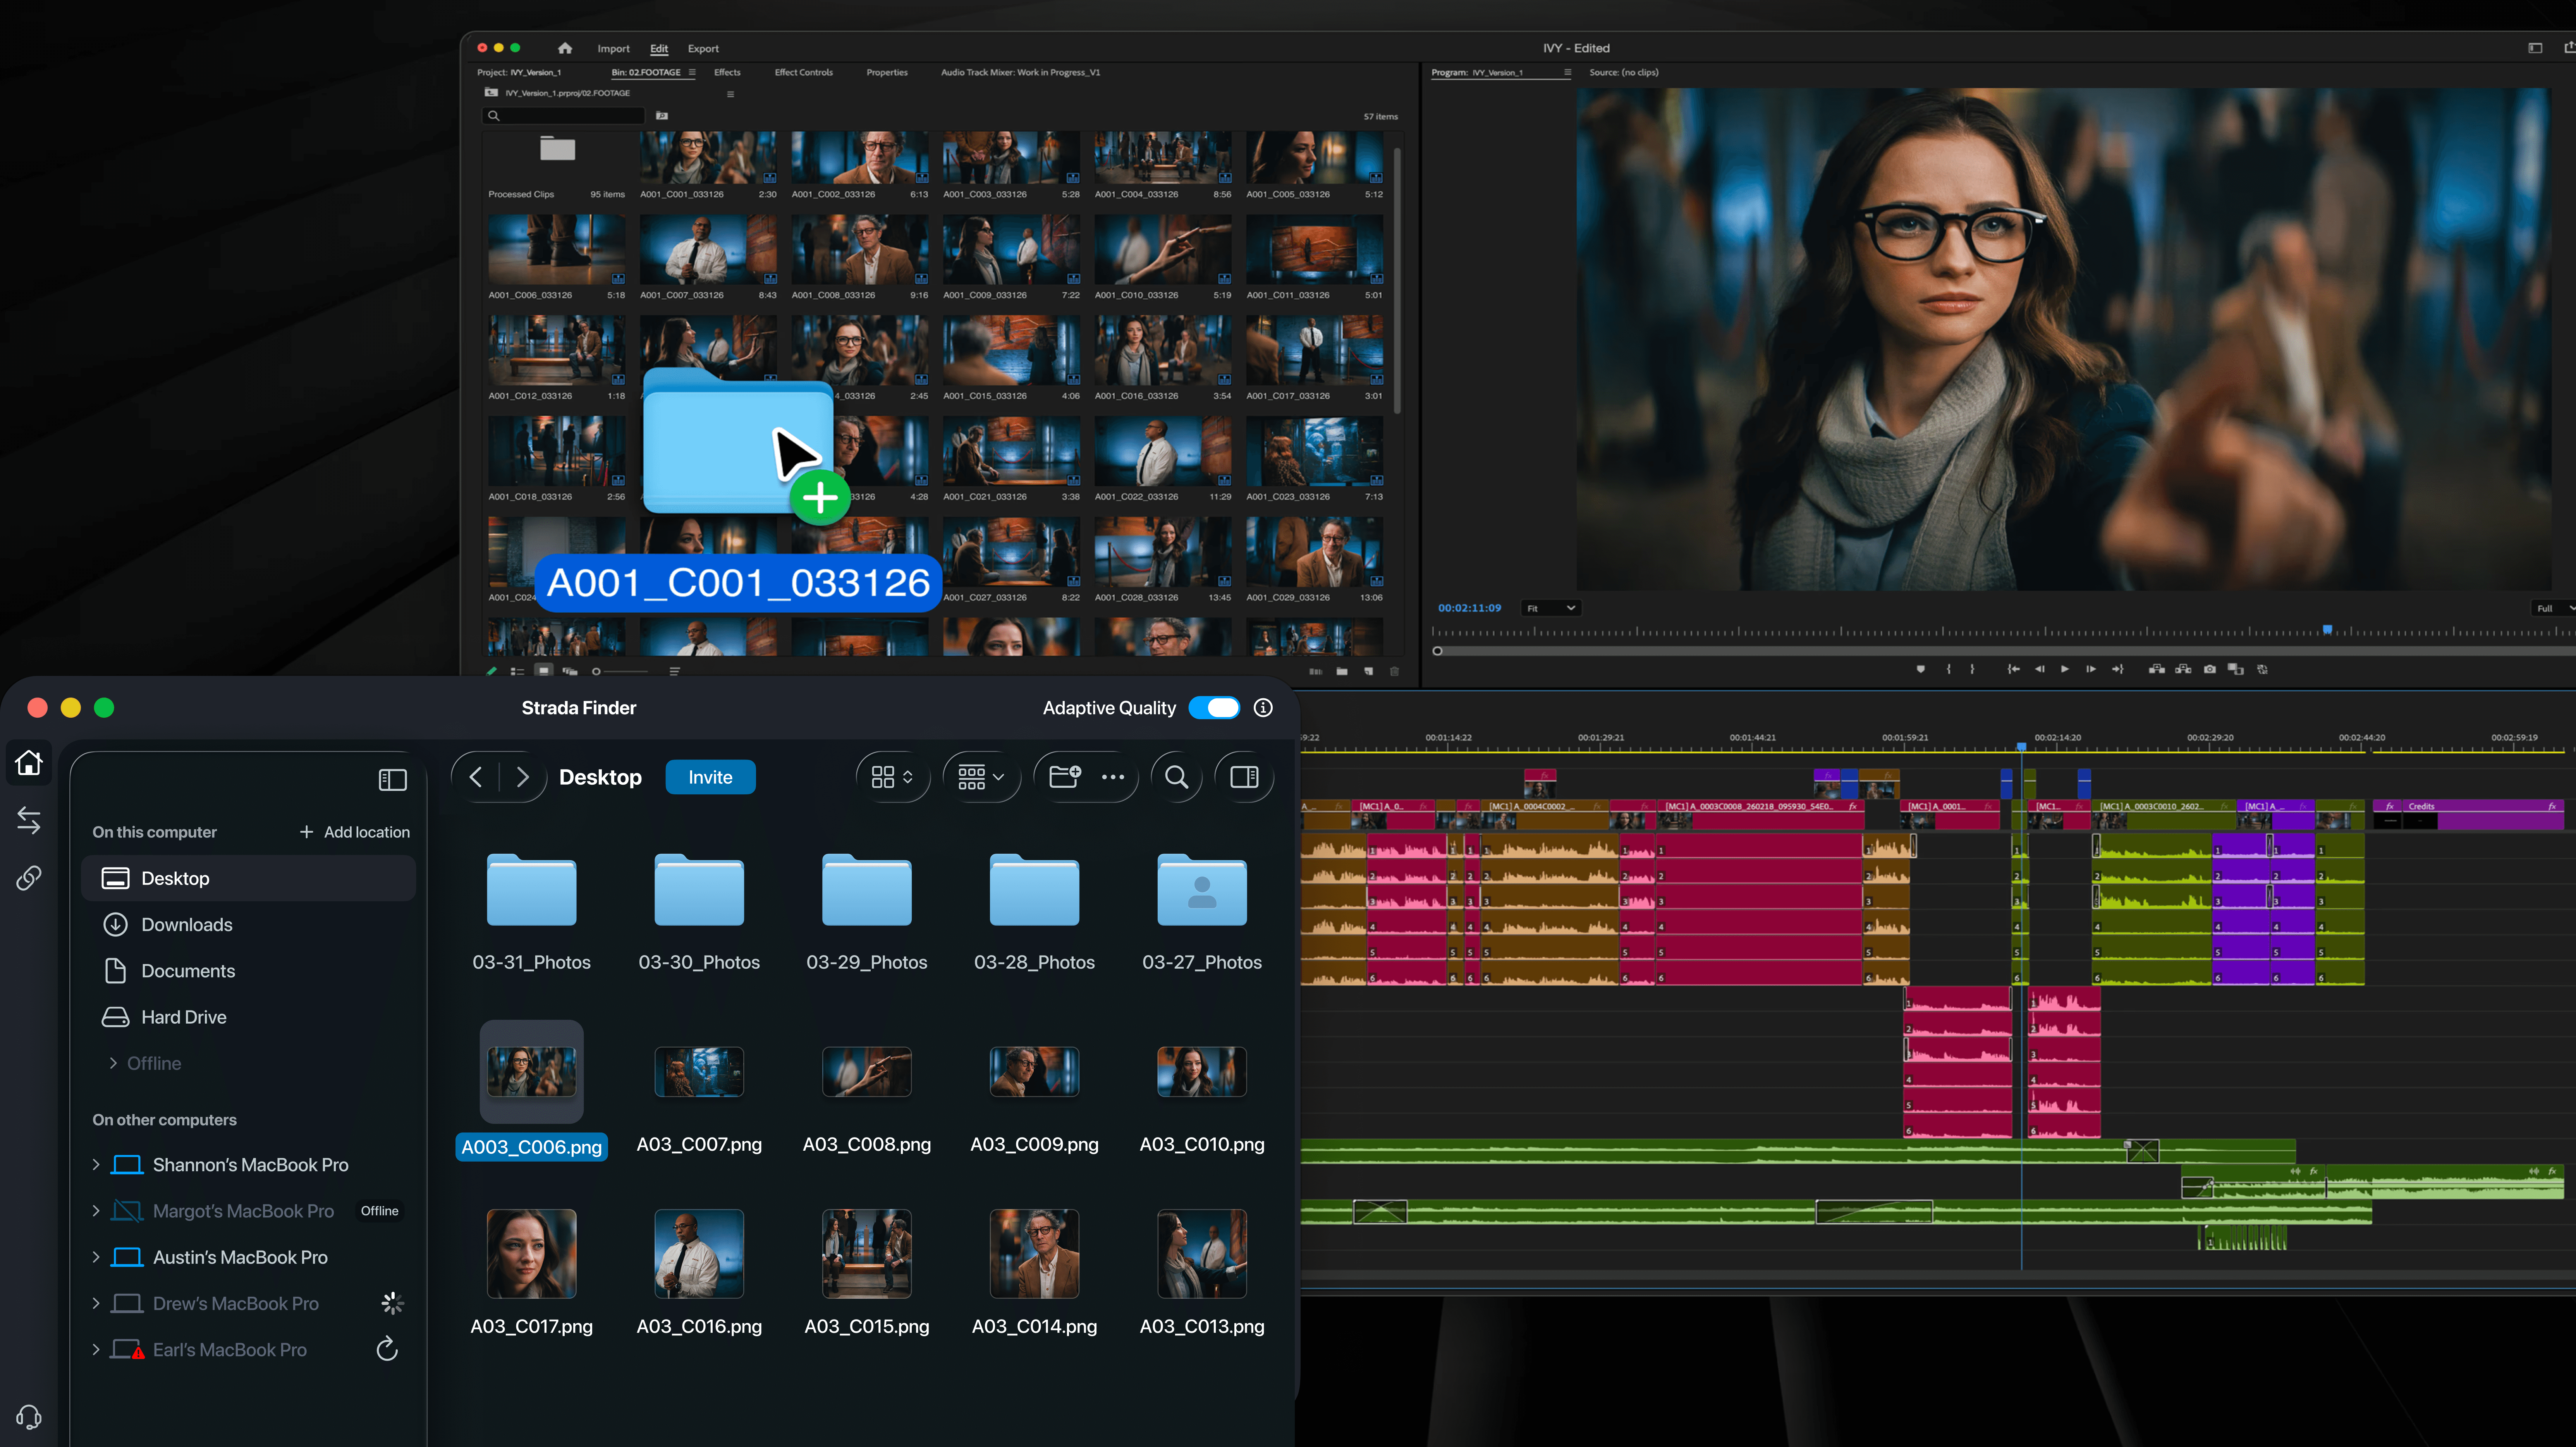Open the transfers arrows icon in Strada rail
The height and width of the screenshot is (1447, 2576).
(29, 821)
